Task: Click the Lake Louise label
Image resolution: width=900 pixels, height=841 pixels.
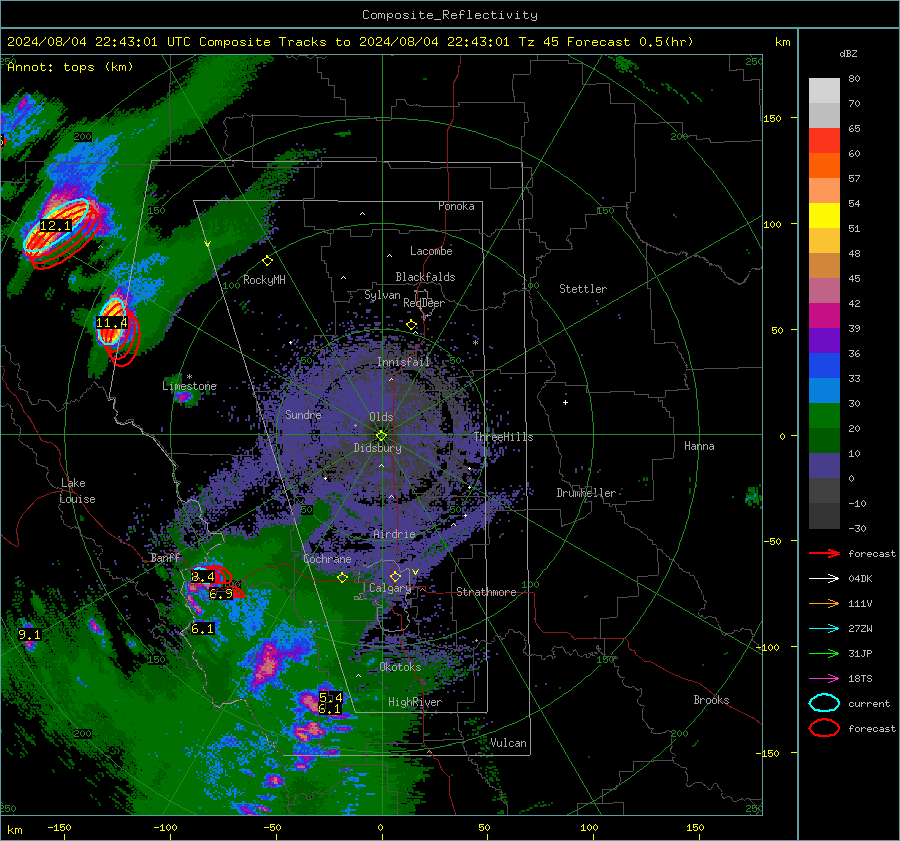Action: click(x=77, y=491)
